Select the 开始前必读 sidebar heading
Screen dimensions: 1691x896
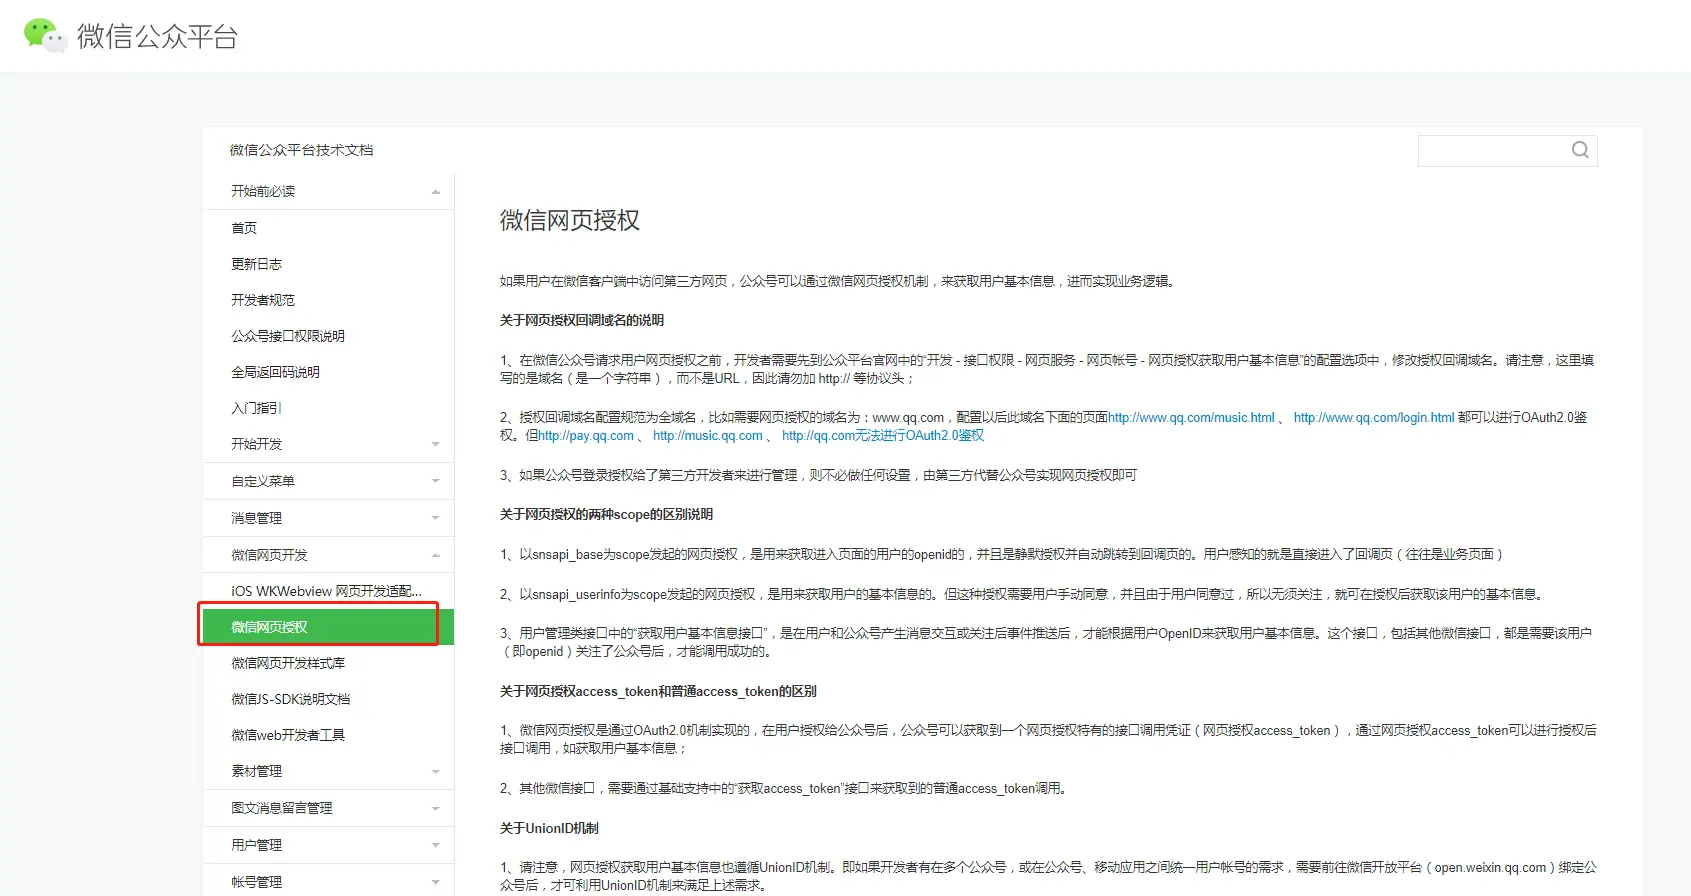pos(263,191)
